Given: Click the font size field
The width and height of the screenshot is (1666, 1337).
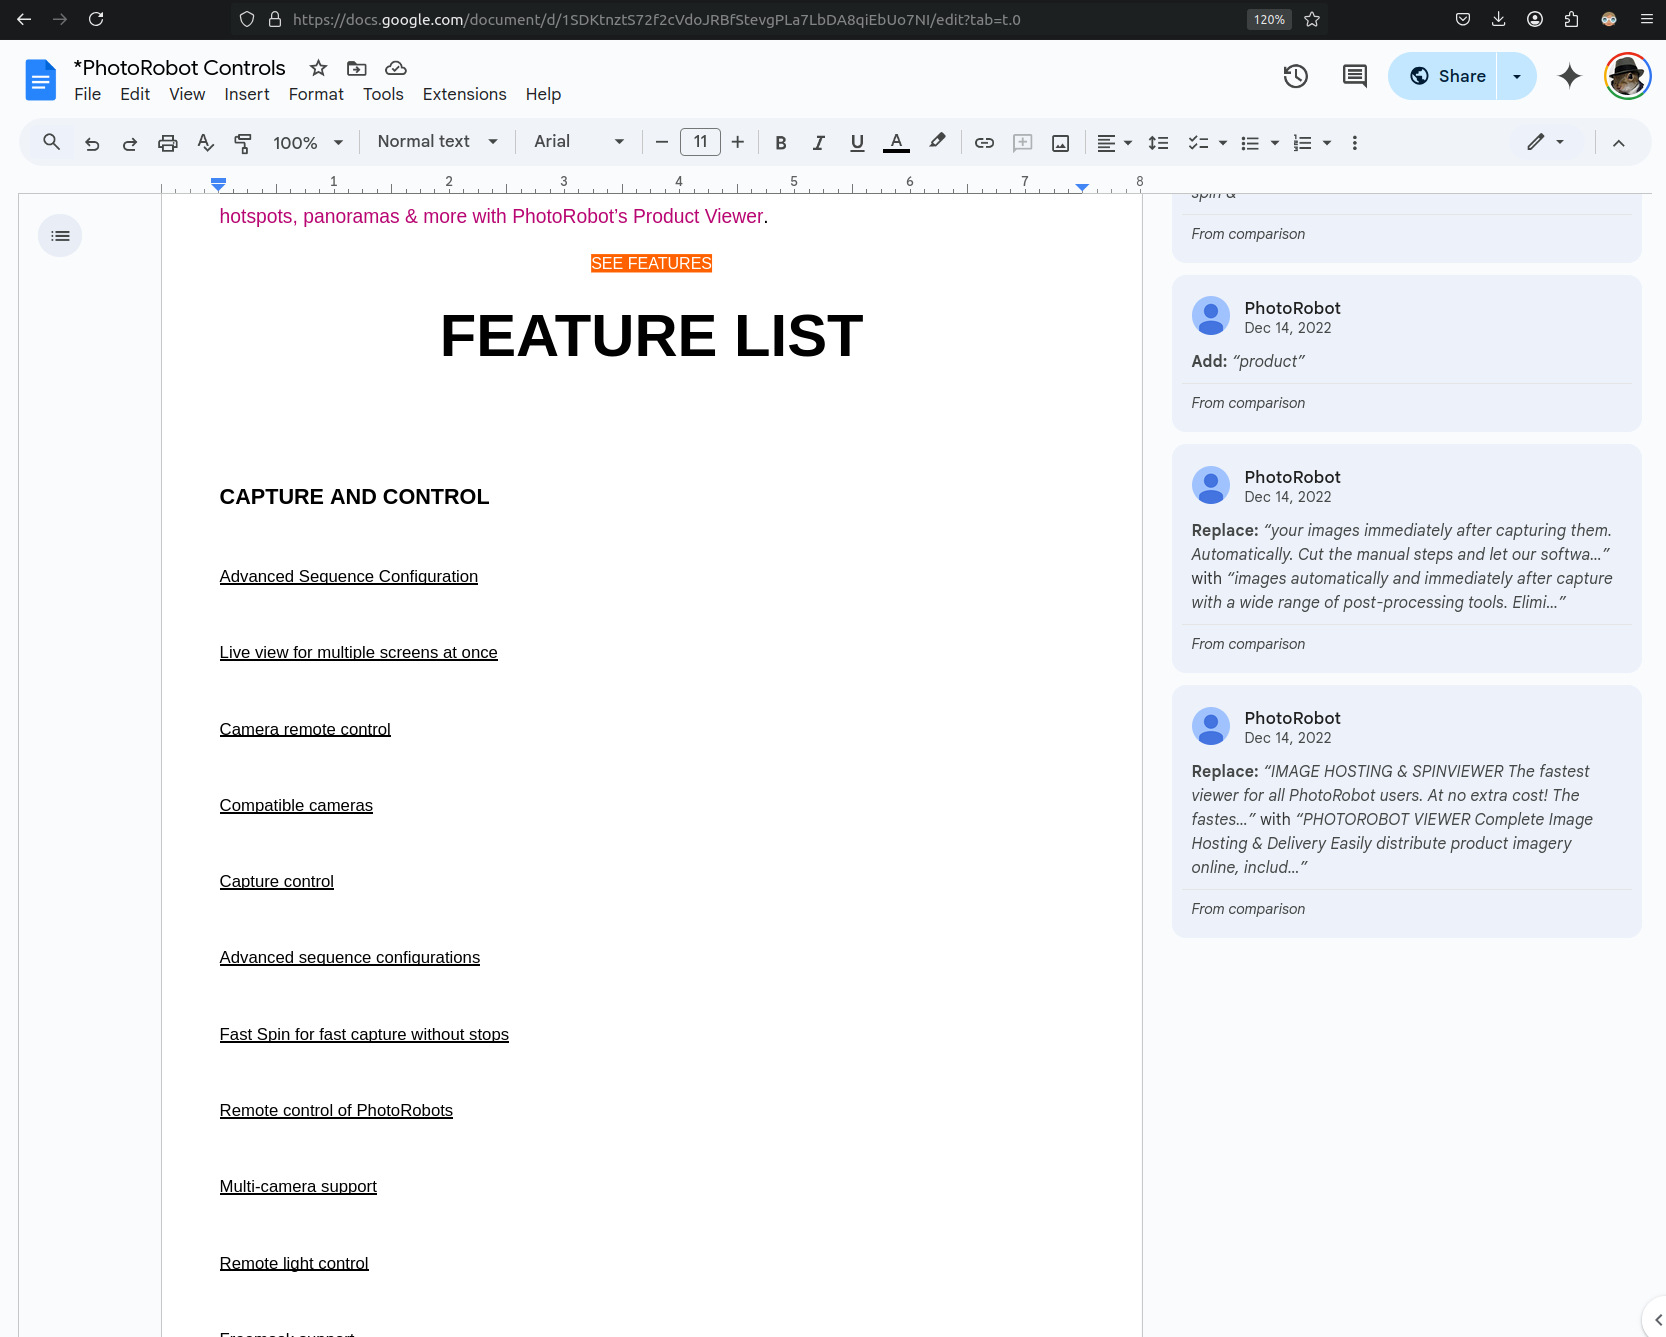Looking at the screenshot, I should (x=700, y=142).
